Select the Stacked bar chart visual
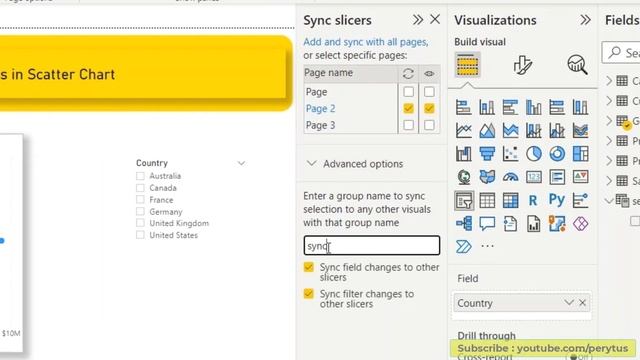Viewport: 640px width, 360px height. [464, 107]
